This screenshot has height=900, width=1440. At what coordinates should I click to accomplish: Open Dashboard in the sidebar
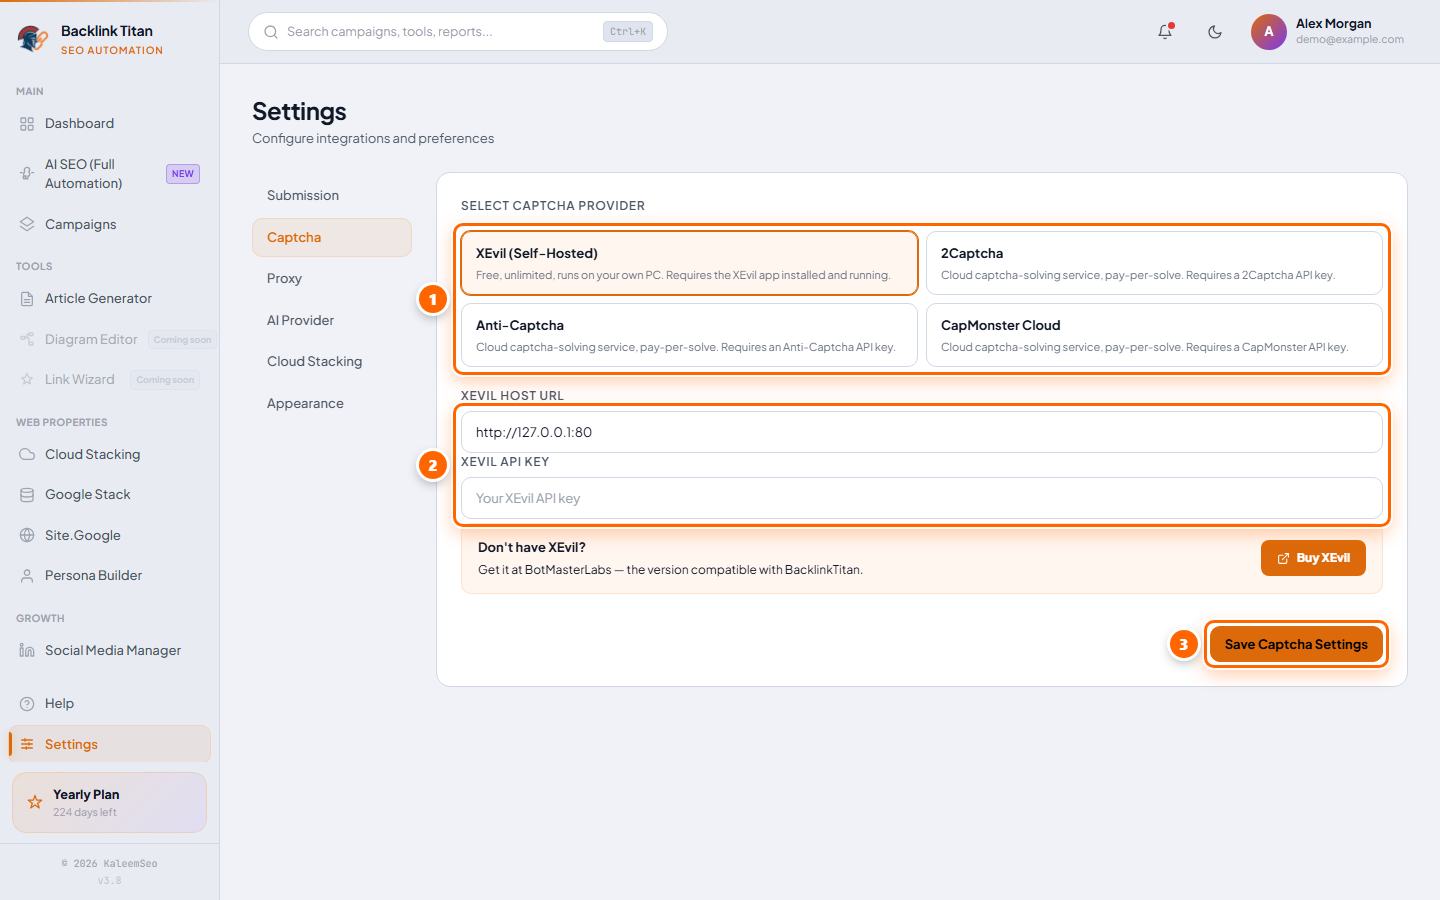coord(110,124)
